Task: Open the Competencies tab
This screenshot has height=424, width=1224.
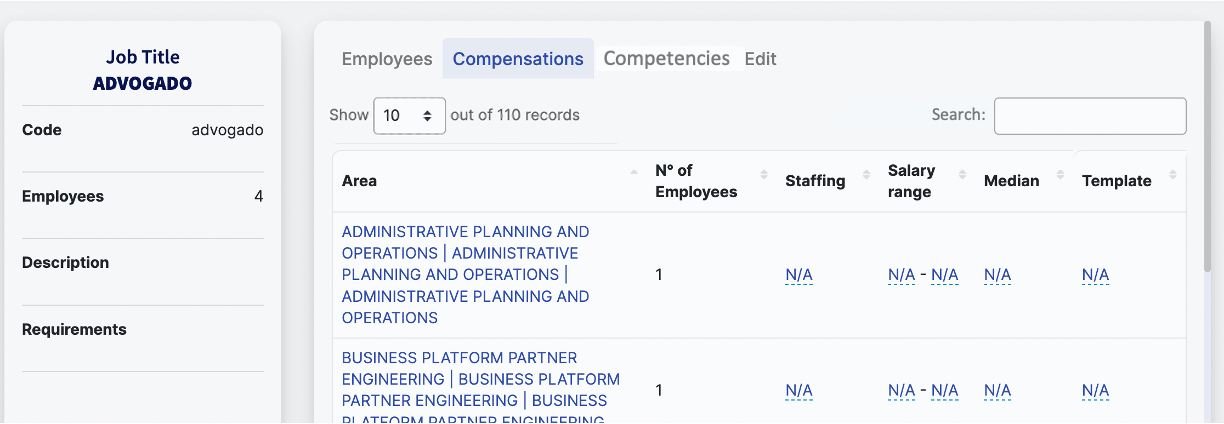Action: (x=666, y=59)
